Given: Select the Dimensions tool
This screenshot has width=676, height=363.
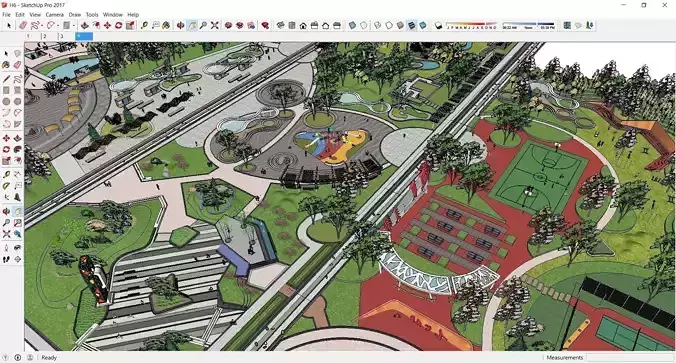Looking at the screenshot, I should [x=17, y=175].
